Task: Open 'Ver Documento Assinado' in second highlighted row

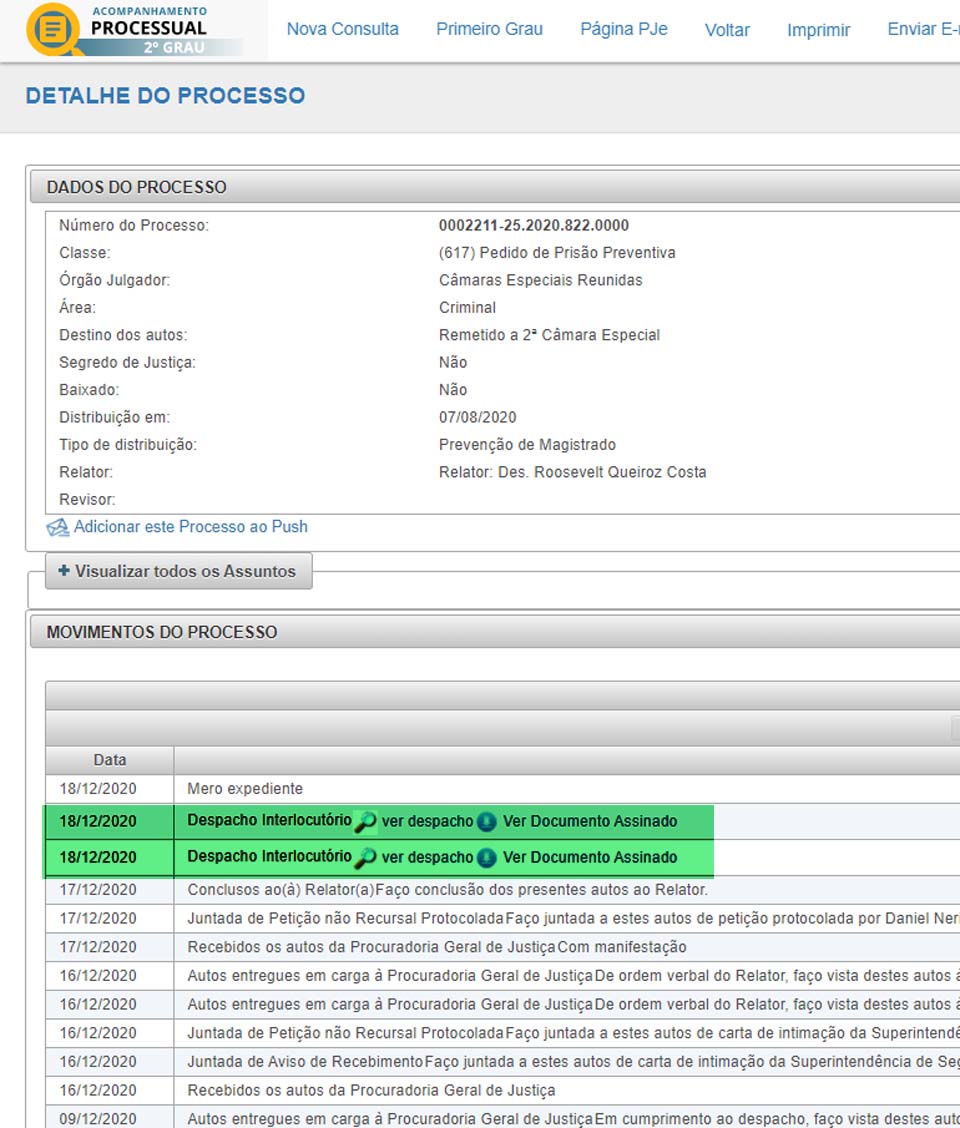Action: coord(589,857)
